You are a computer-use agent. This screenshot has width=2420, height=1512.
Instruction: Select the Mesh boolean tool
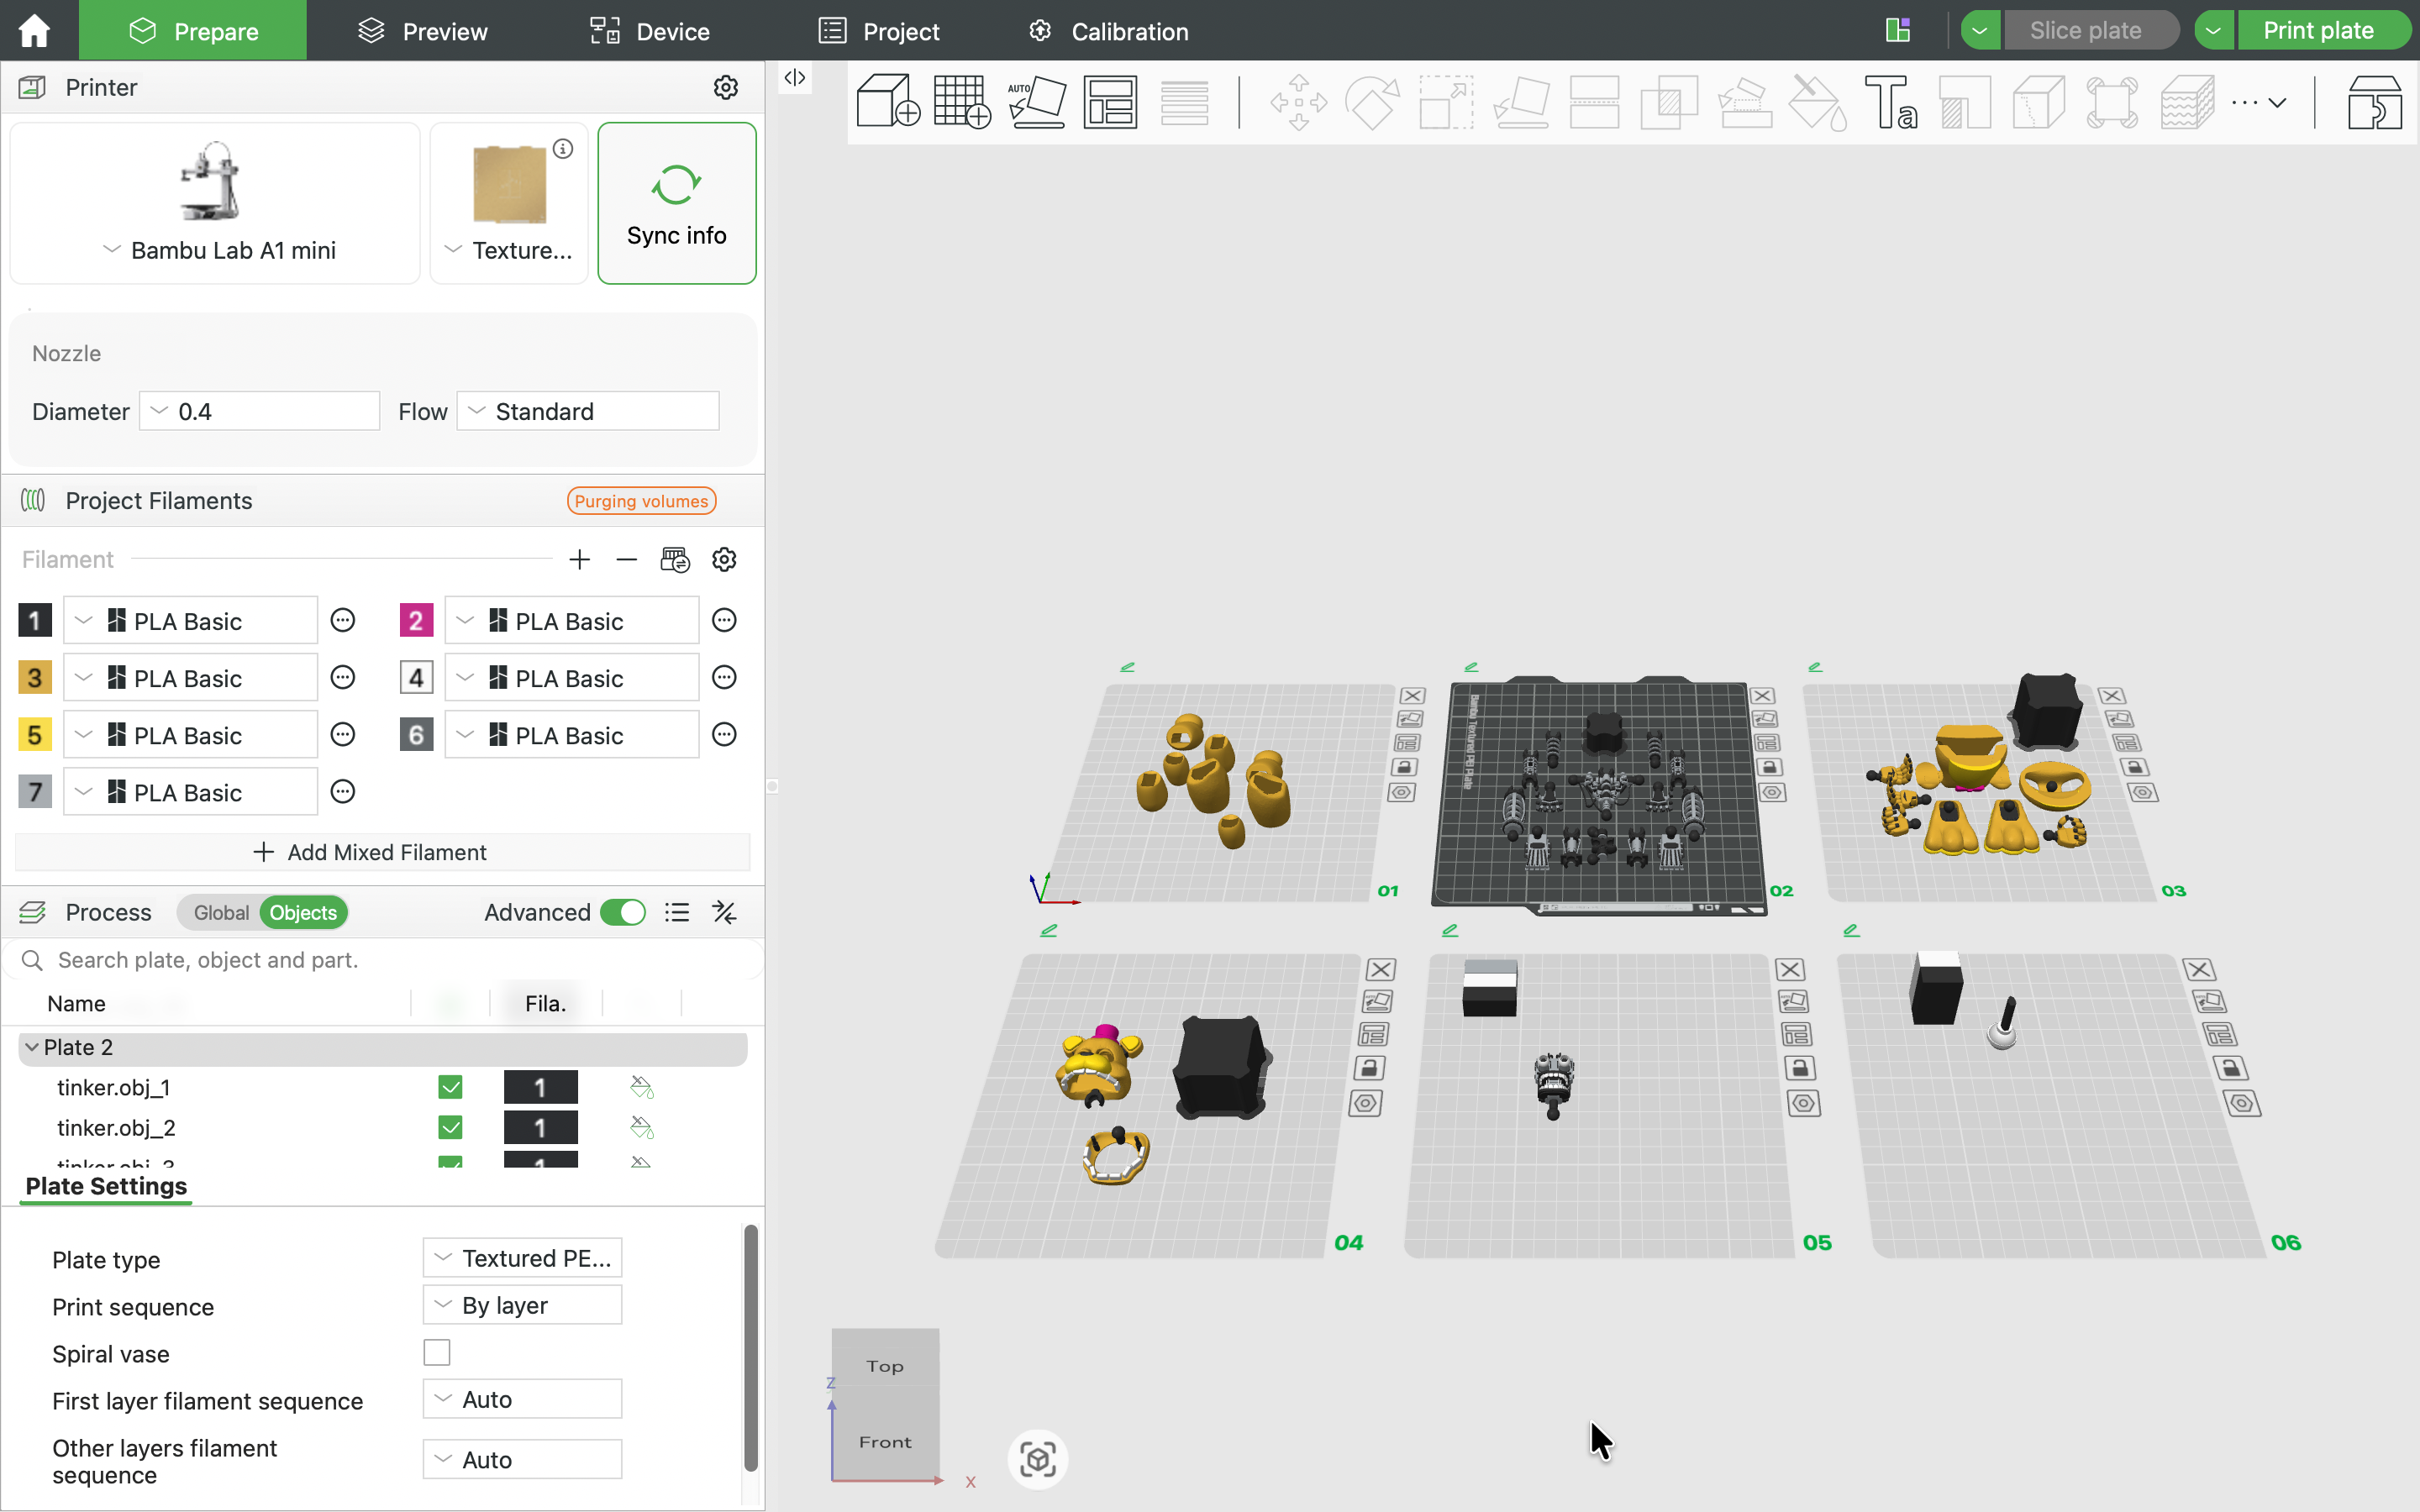coord(1668,102)
